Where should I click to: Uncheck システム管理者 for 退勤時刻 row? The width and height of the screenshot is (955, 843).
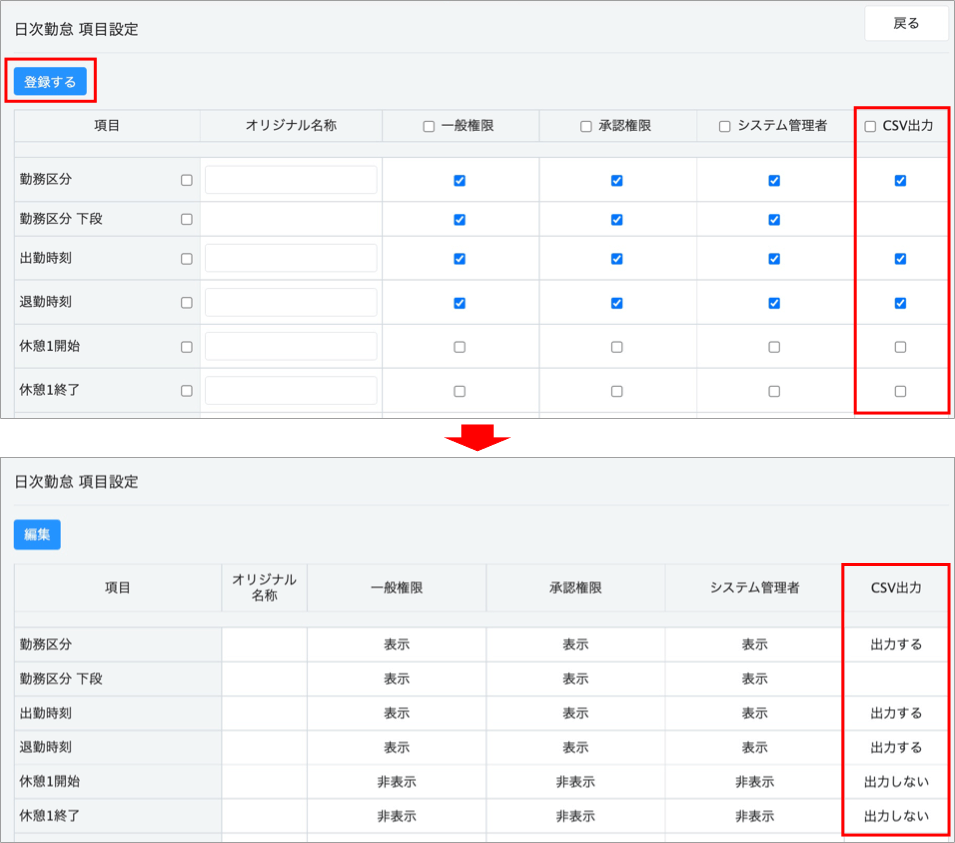pyautogui.click(x=774, y=303)
